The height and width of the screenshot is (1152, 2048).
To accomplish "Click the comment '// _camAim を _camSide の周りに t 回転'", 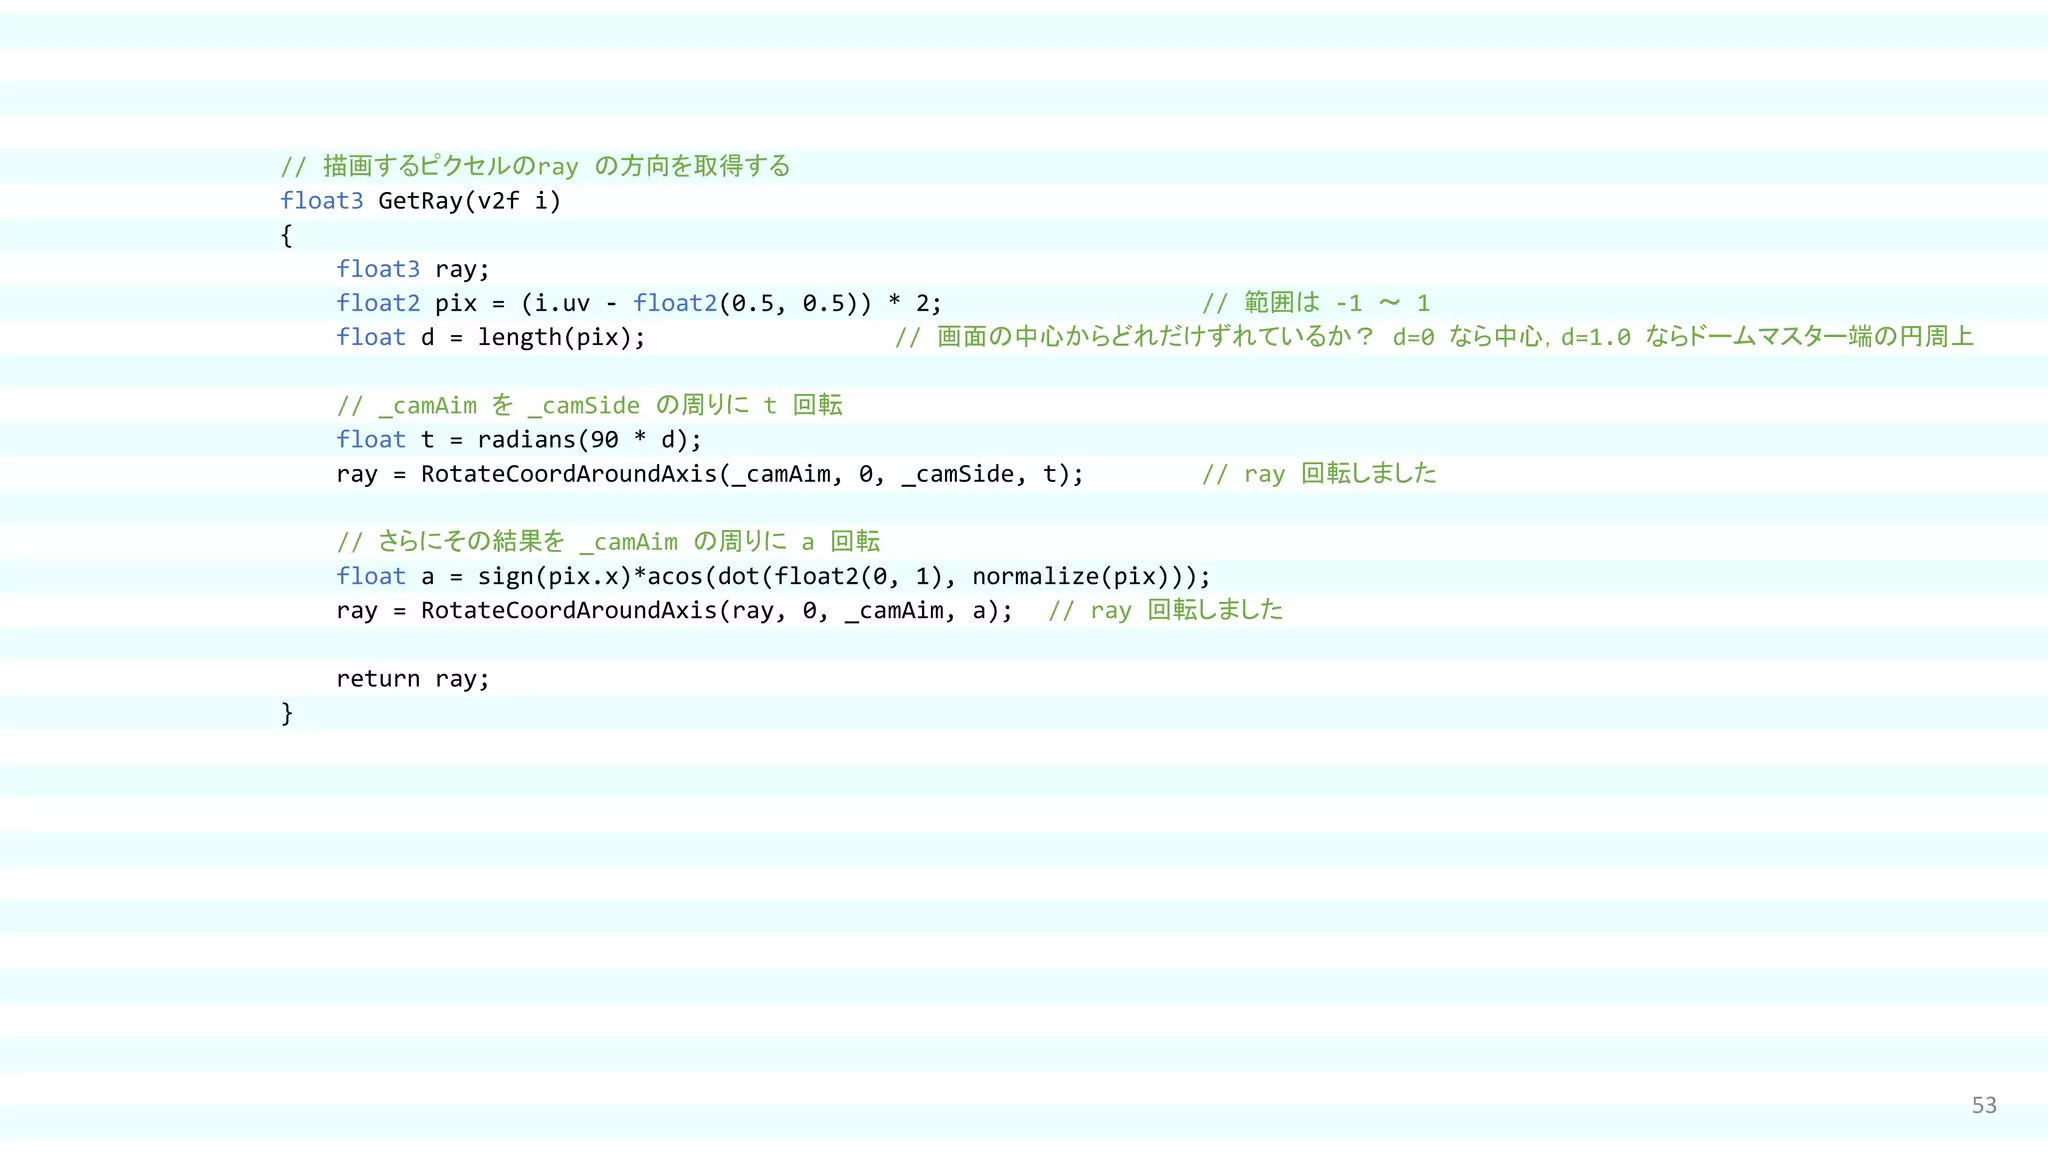I will point(589,405).
